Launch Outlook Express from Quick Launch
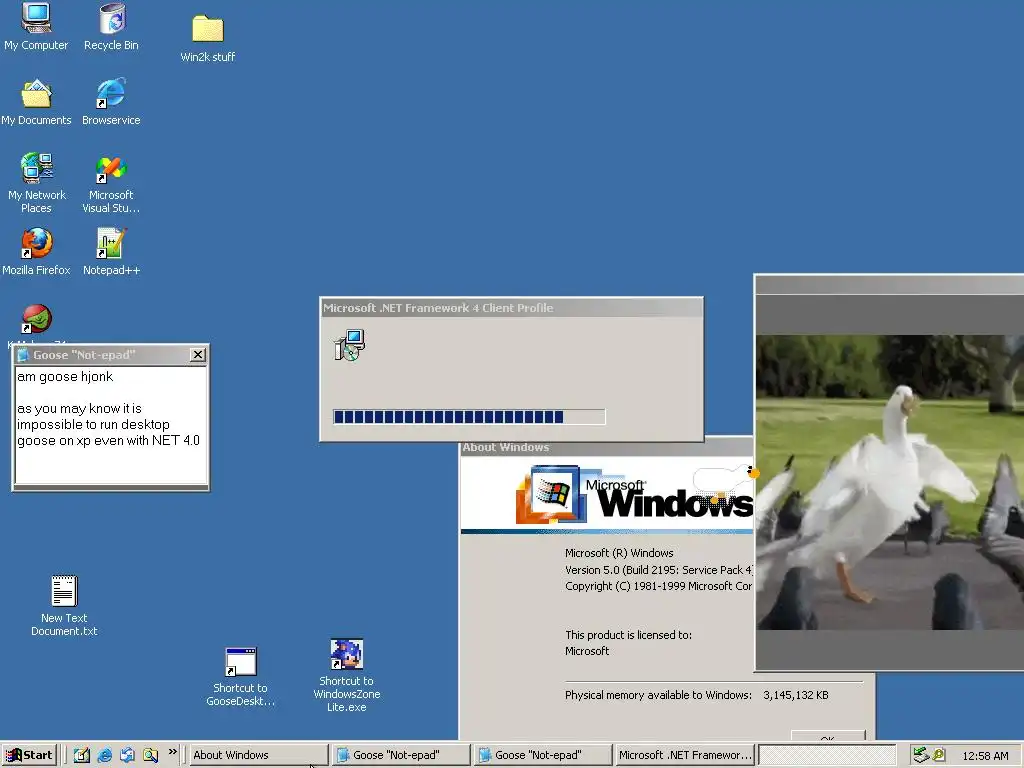This screenshot has height=768, width=1024. click(x=127, y=755)
